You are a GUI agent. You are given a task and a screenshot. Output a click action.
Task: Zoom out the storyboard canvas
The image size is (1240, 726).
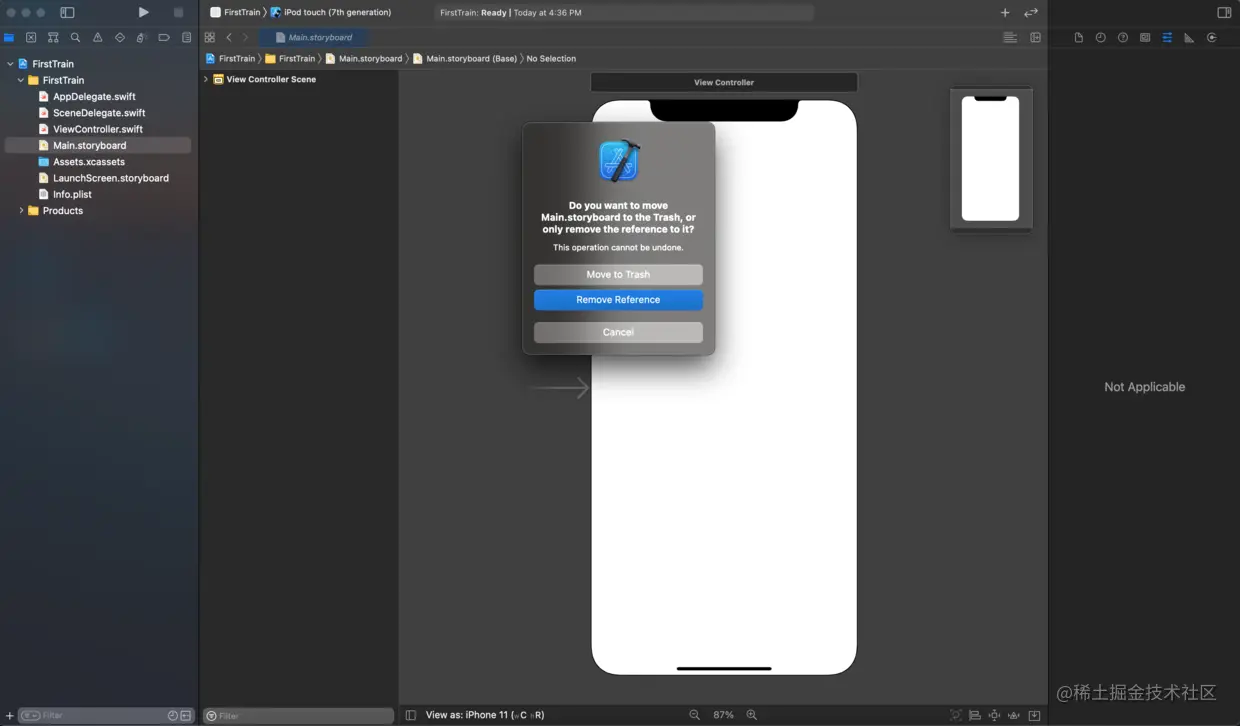(x=694, y=715)
